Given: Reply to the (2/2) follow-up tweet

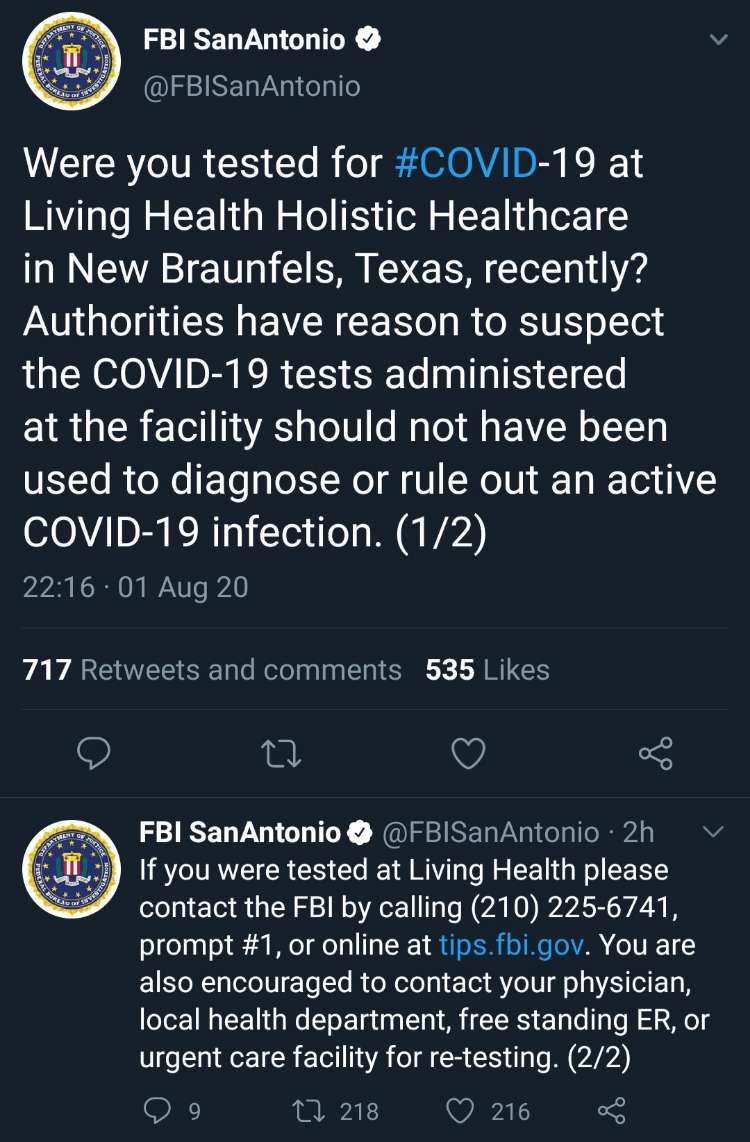Looking at the screenshot, I should click(x=157, y=1111).
